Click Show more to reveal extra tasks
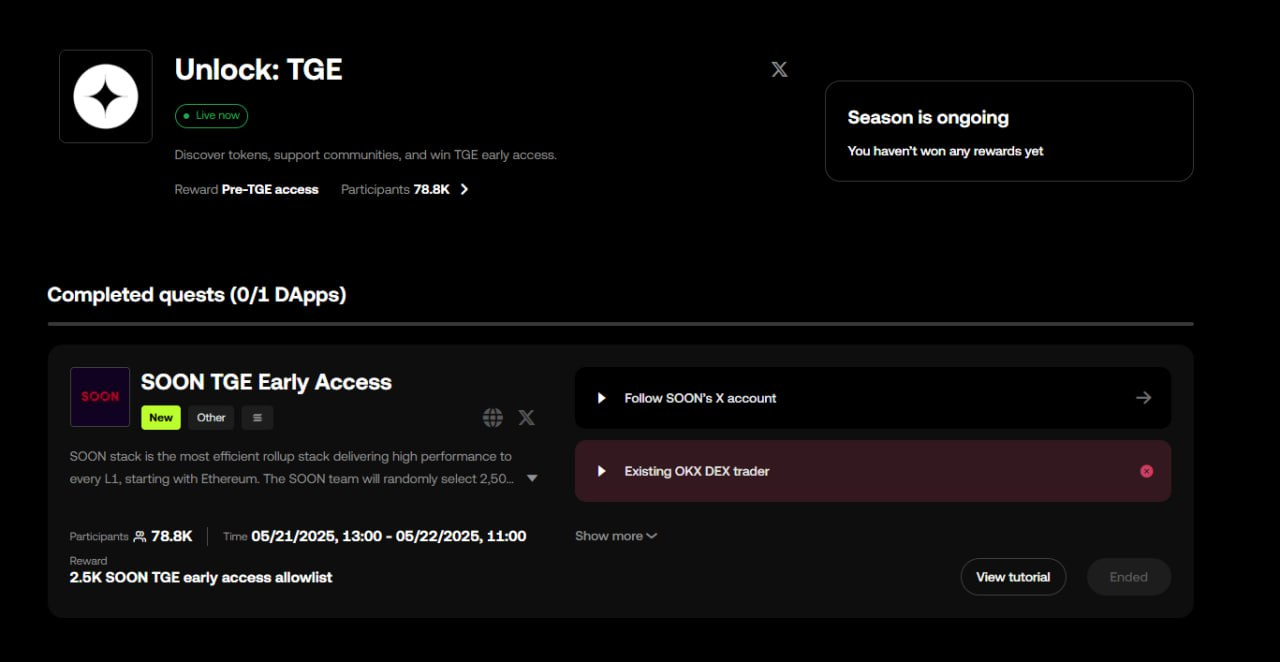 click(616, 536)
